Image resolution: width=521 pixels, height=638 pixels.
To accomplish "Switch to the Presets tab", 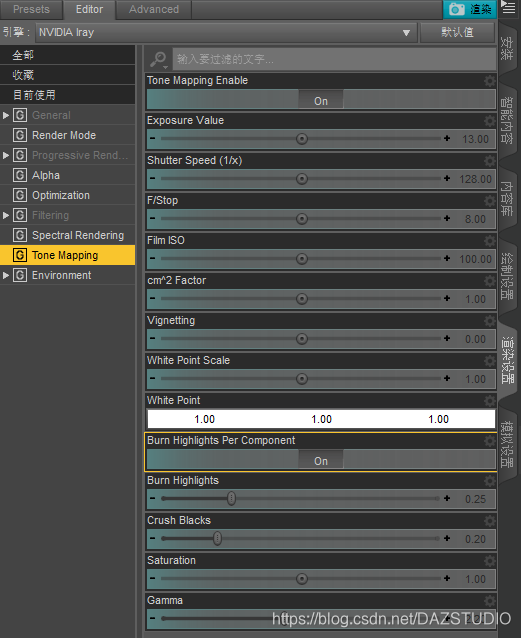I will coord(31,9).
